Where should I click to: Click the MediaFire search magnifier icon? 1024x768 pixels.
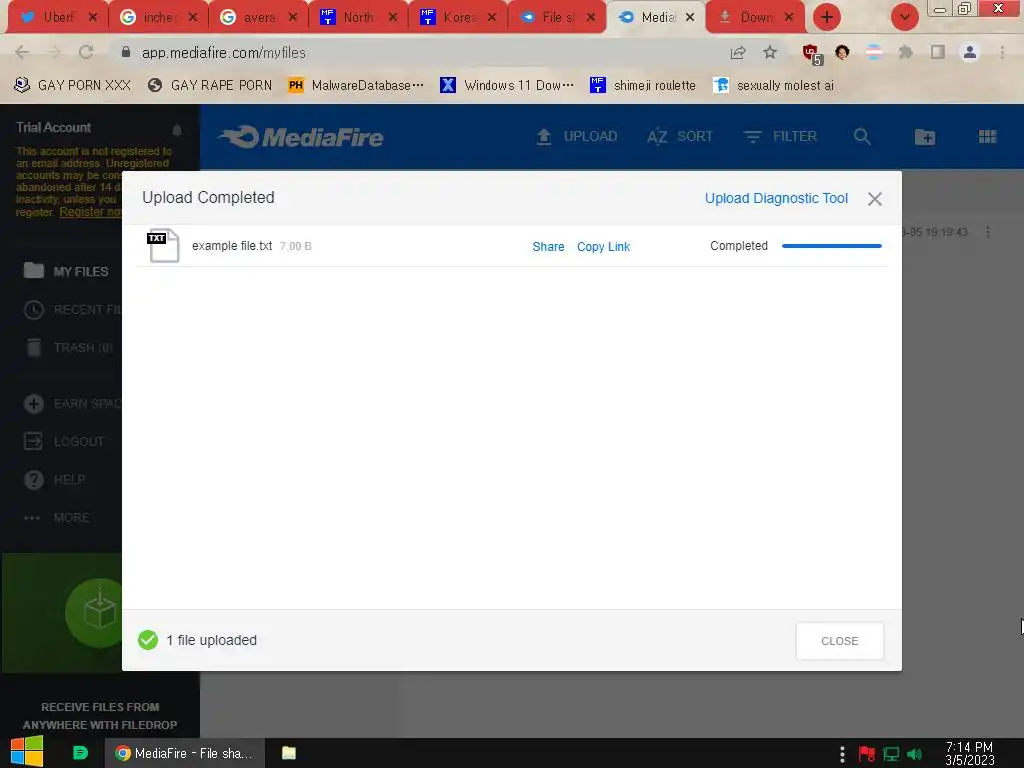[x=862, y=136]
